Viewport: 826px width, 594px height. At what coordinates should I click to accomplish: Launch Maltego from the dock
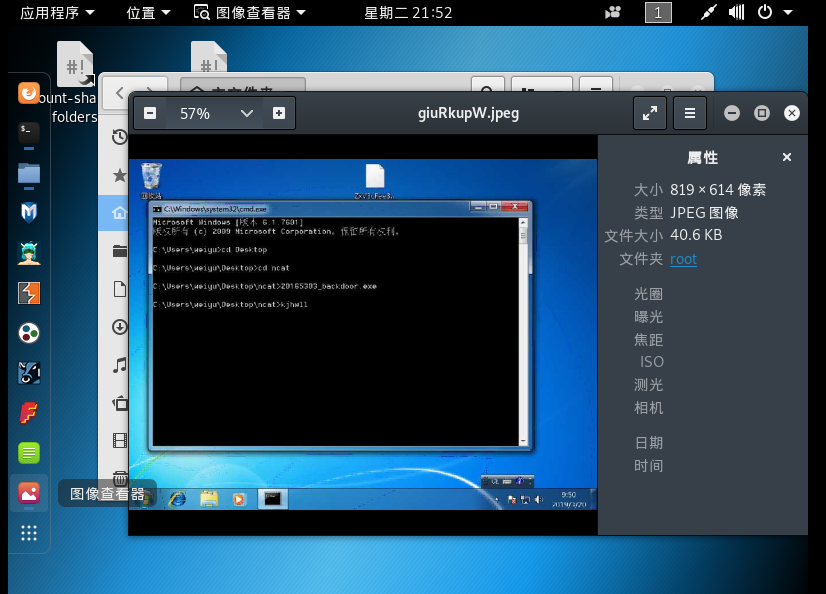(x=29, y=373)
